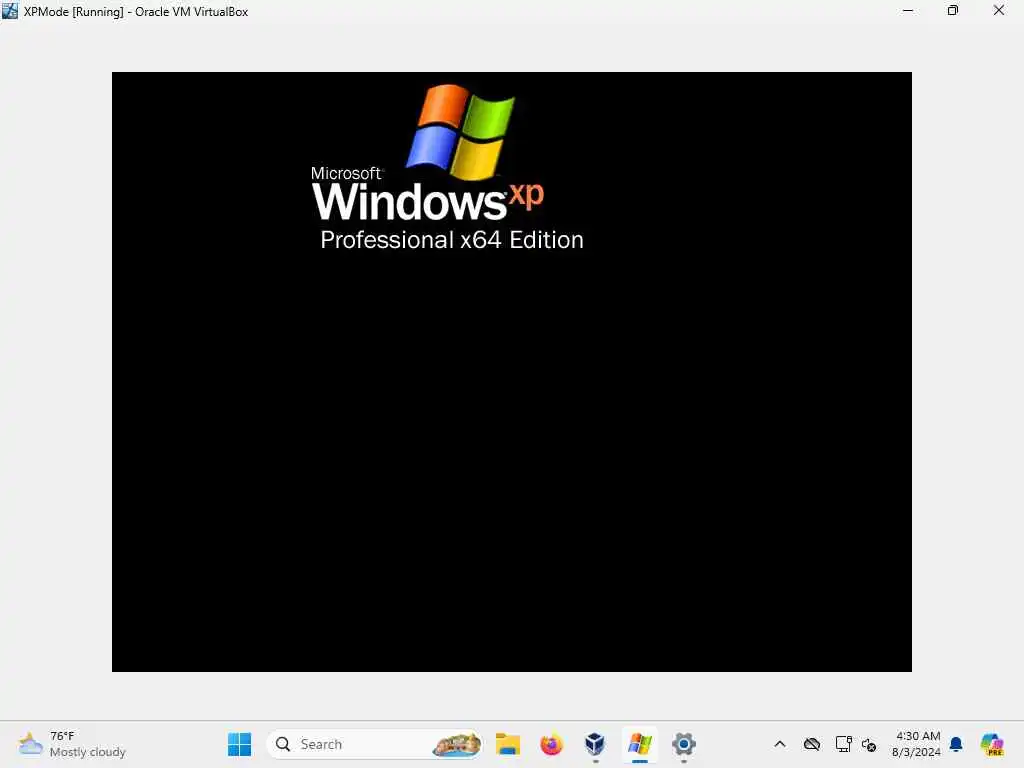Switch to the XPMode VM taskbar icon

click(639, 744)
